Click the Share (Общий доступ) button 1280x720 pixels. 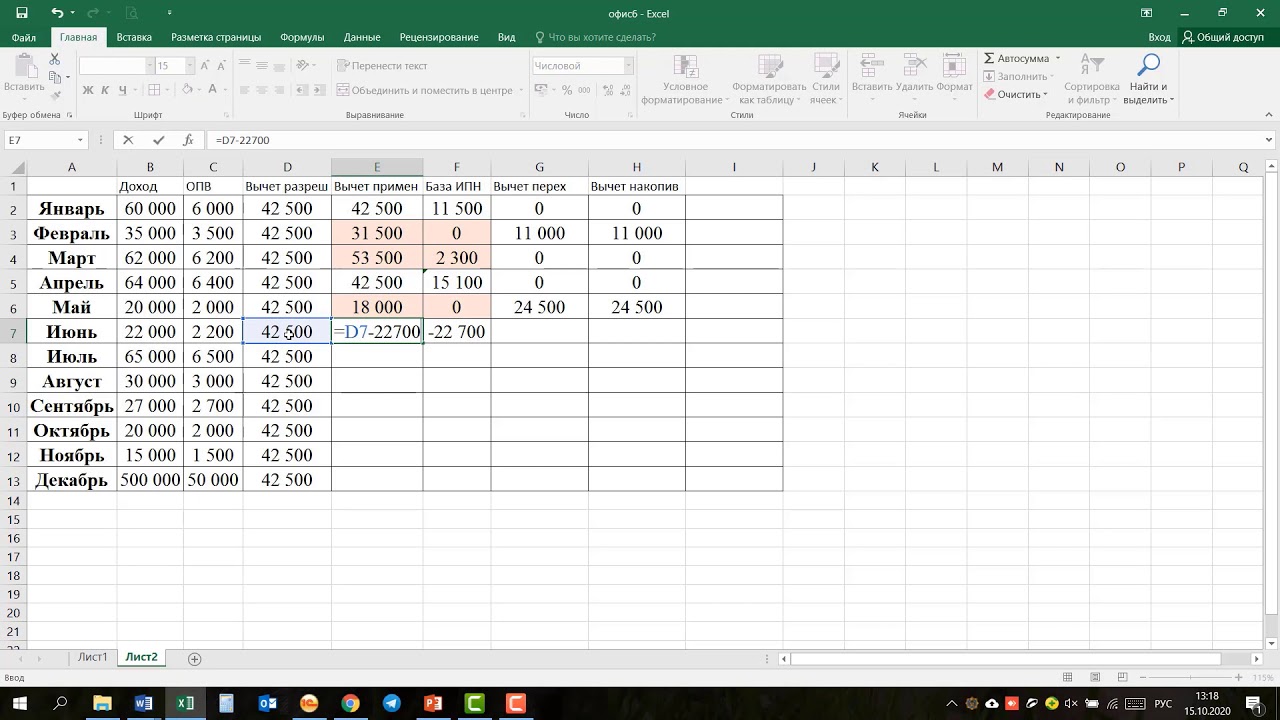(1223, 37)
